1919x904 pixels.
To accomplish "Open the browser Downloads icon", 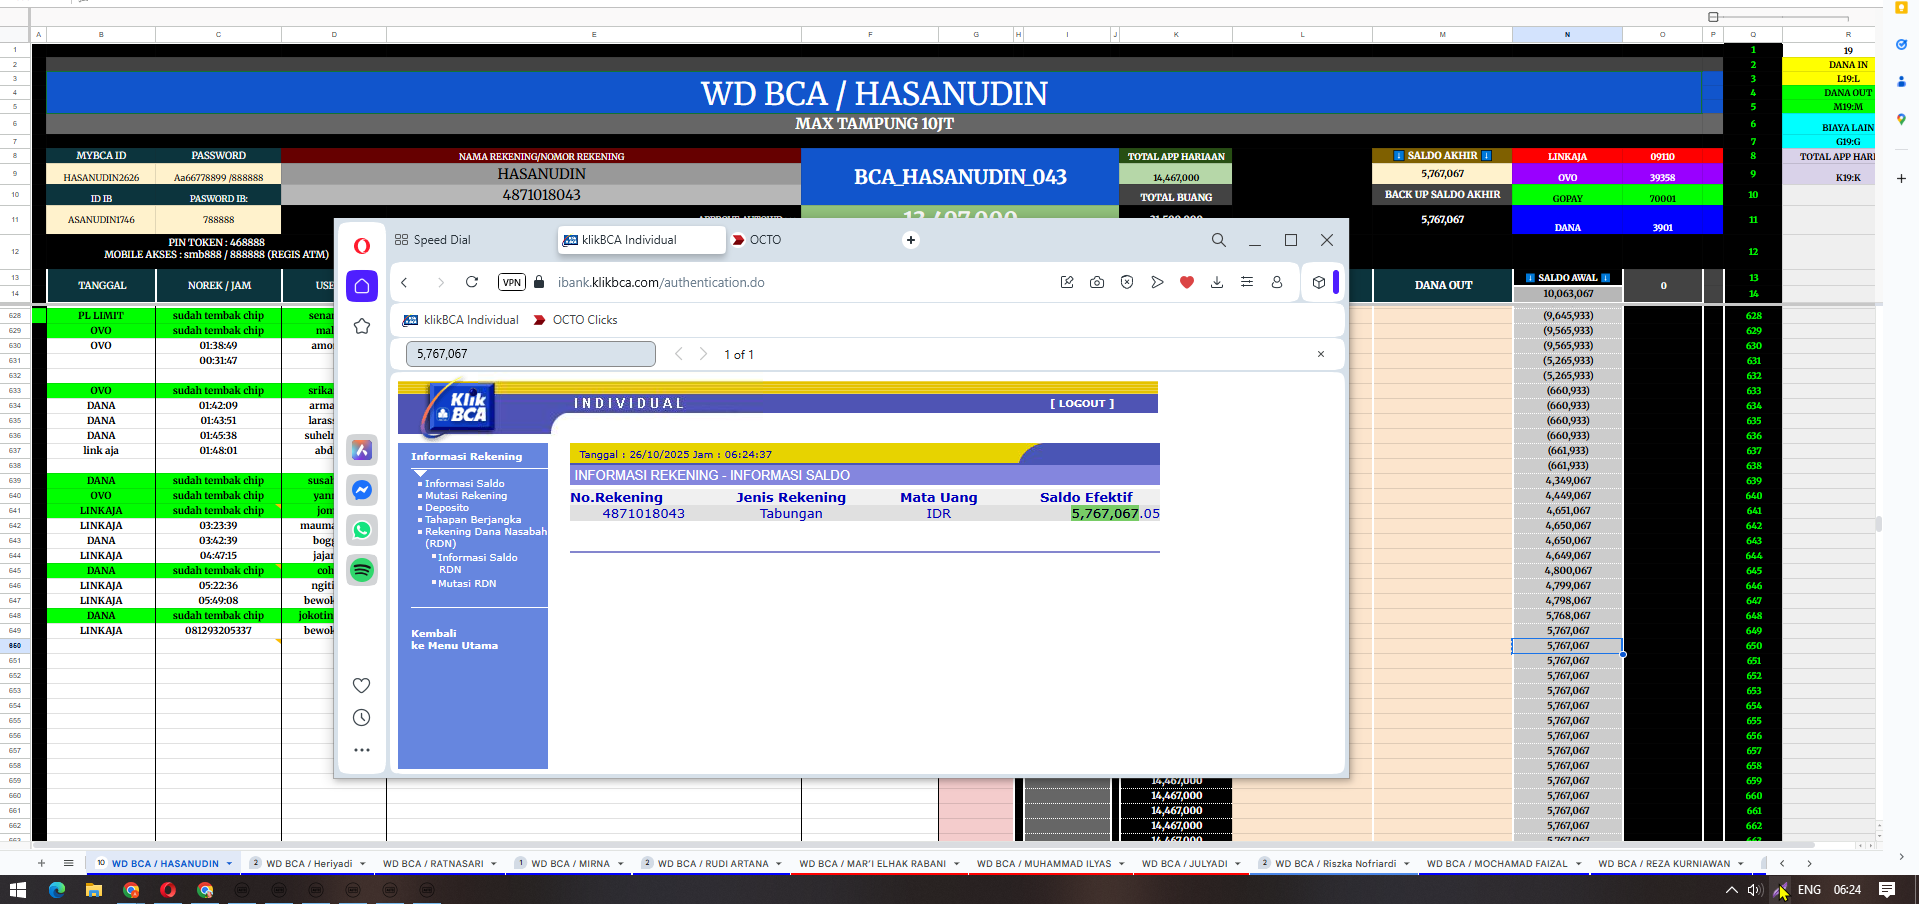I will click(x=1217, y=282).
